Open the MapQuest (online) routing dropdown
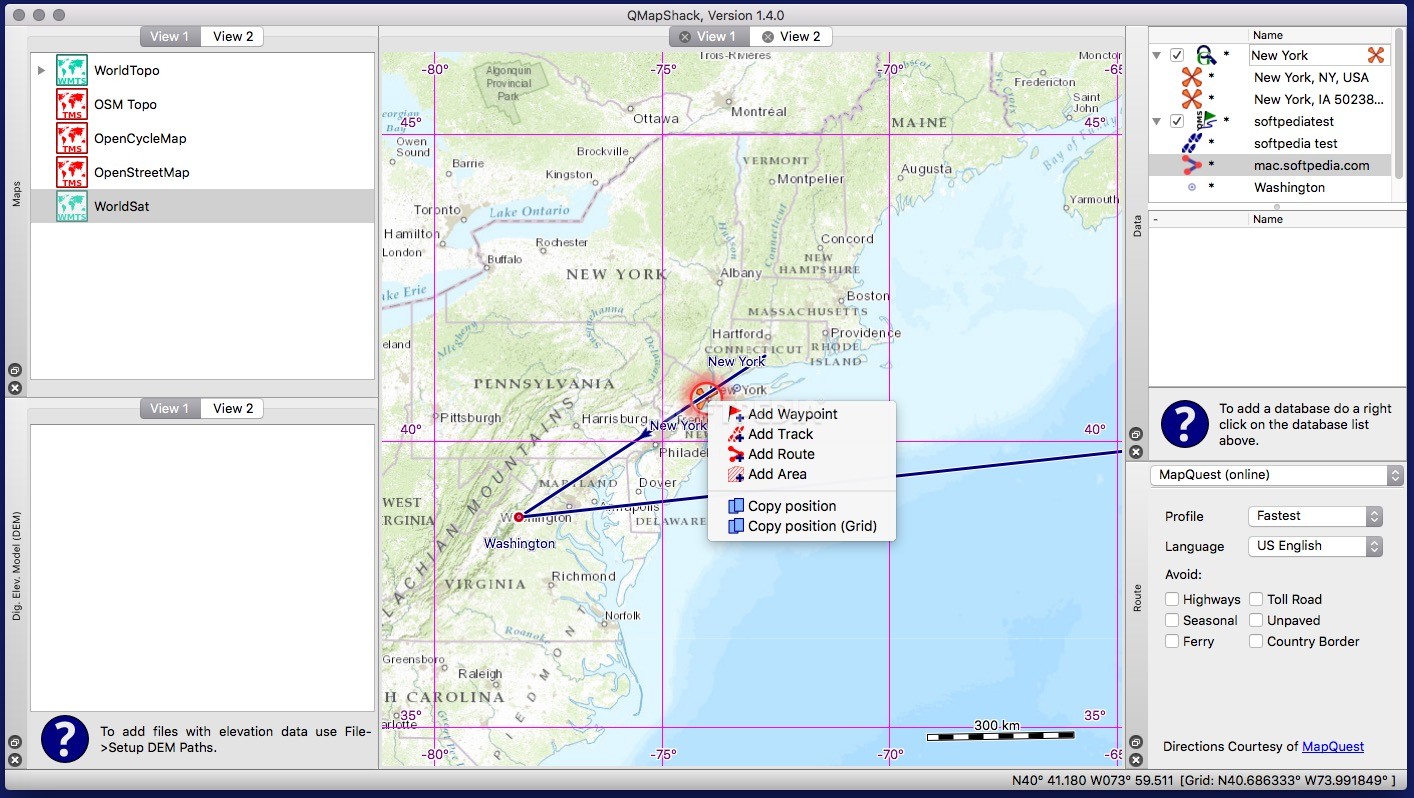This screenshot has height=798, width=1414. coord(1275,475)
